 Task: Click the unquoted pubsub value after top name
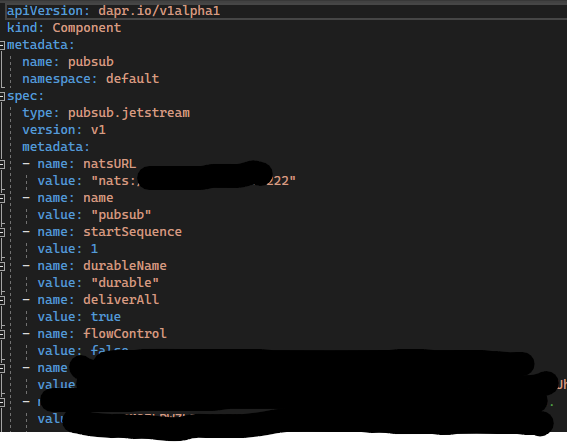(91, 62)
